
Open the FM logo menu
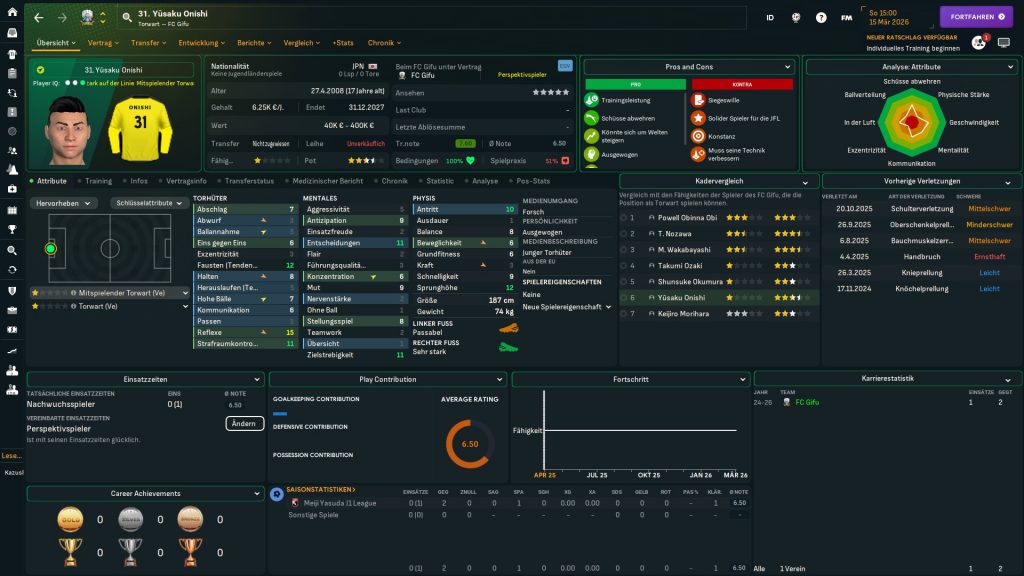click(x=847, y=17)
